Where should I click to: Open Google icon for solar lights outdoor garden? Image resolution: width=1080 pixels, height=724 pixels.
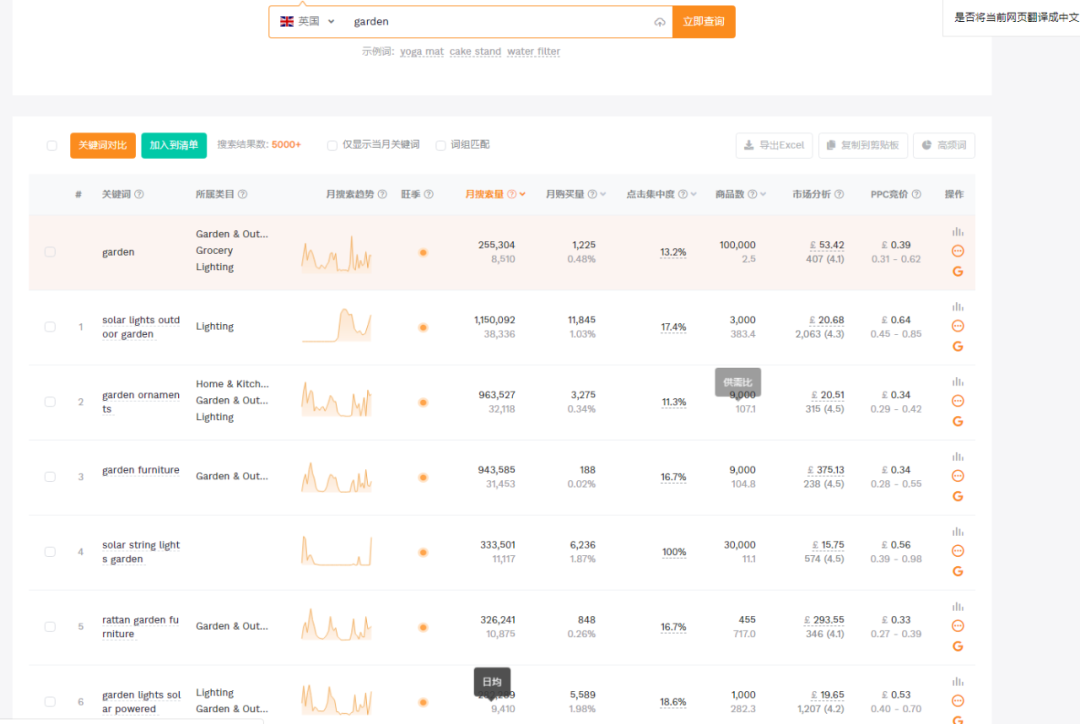(957, 347)
